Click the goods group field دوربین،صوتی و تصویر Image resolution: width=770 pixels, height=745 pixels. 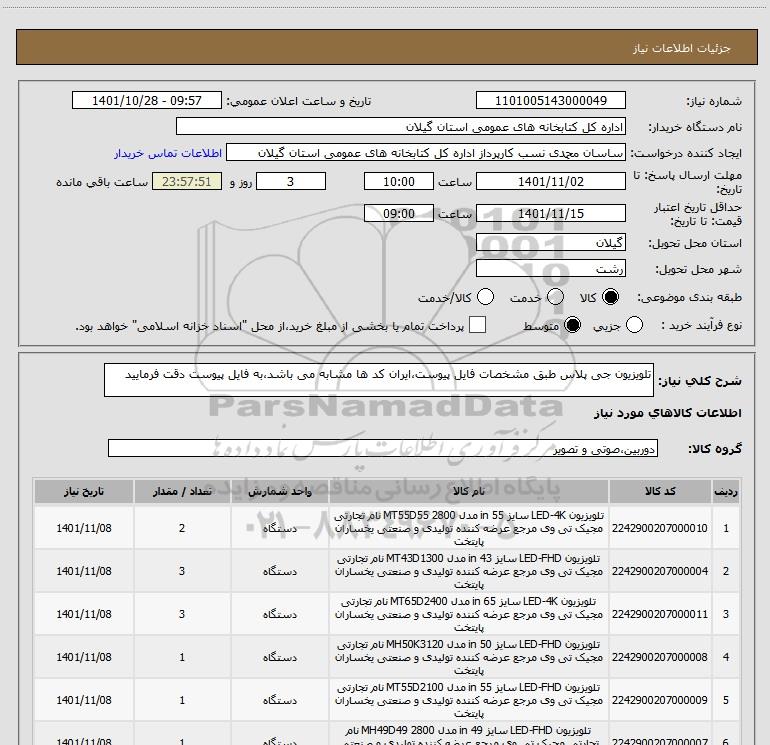coord(383,448)
